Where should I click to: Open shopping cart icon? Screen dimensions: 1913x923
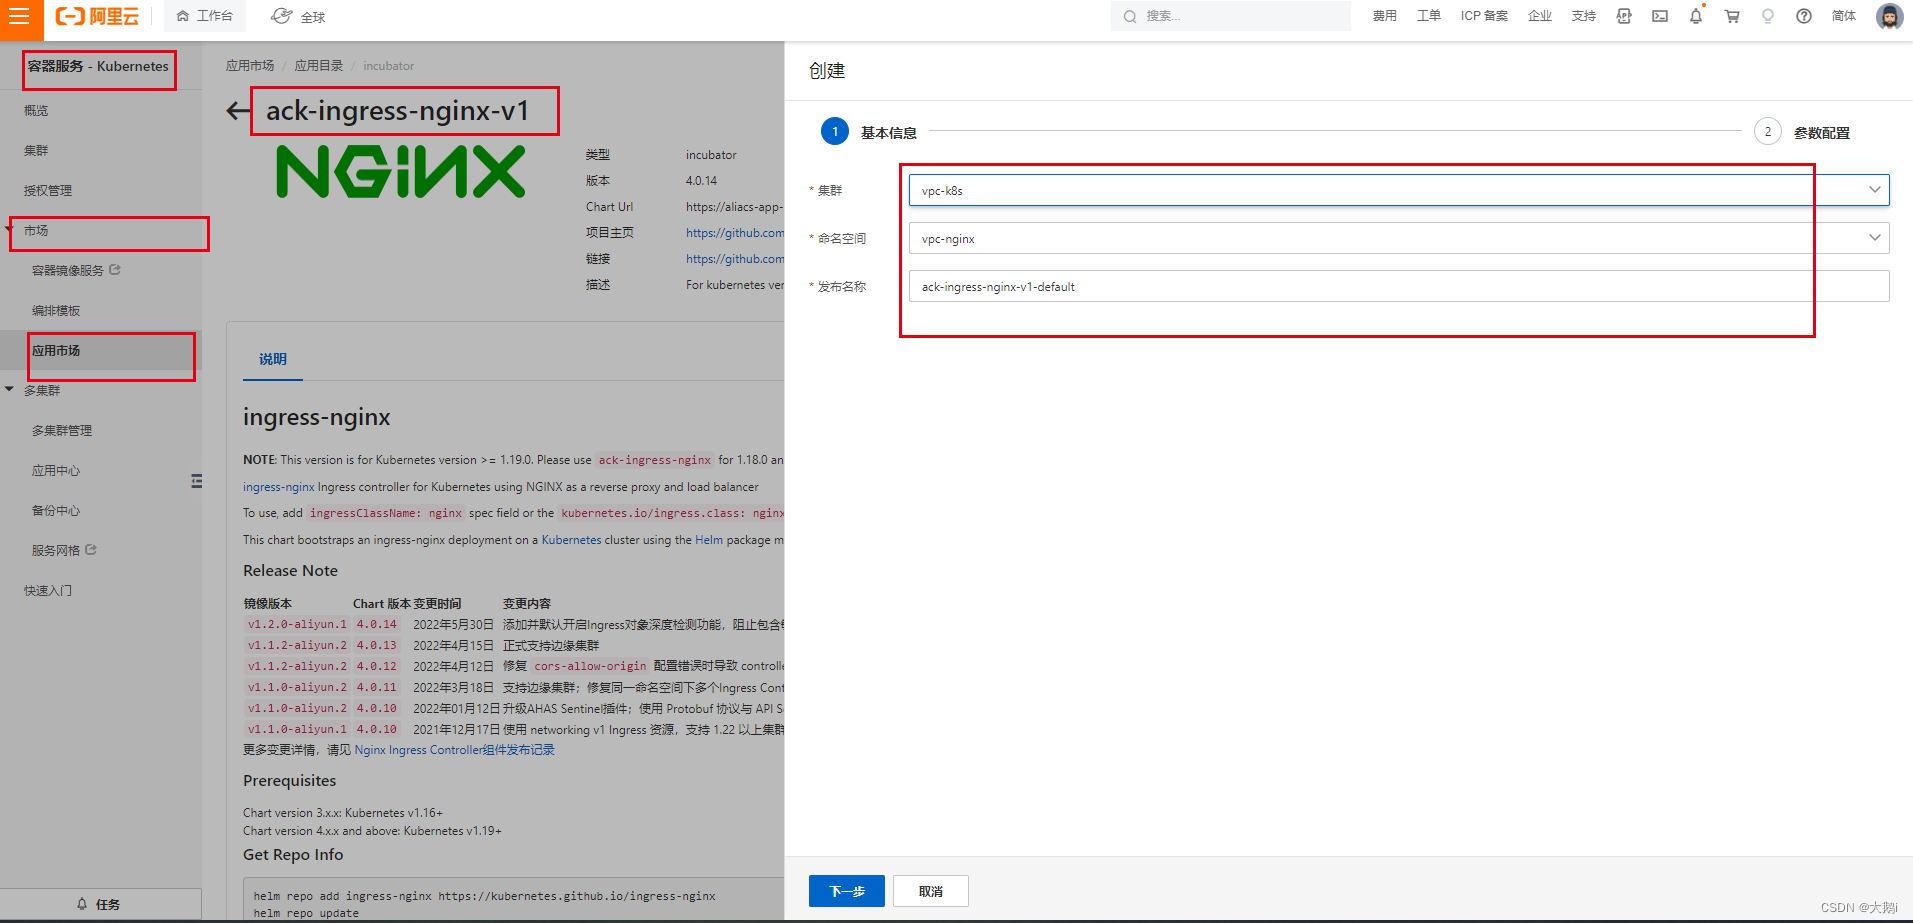pyautogui.click(x=1732, y=16)
